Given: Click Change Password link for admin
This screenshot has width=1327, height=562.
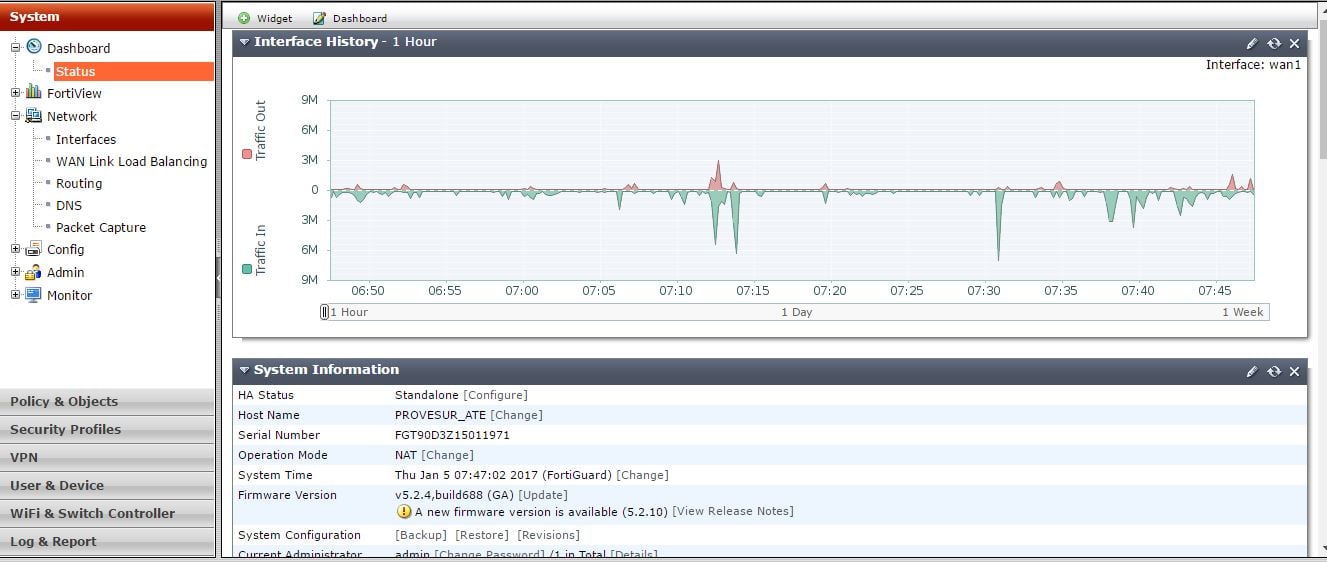Looking at the screenshot, I should tap(490, 555).
